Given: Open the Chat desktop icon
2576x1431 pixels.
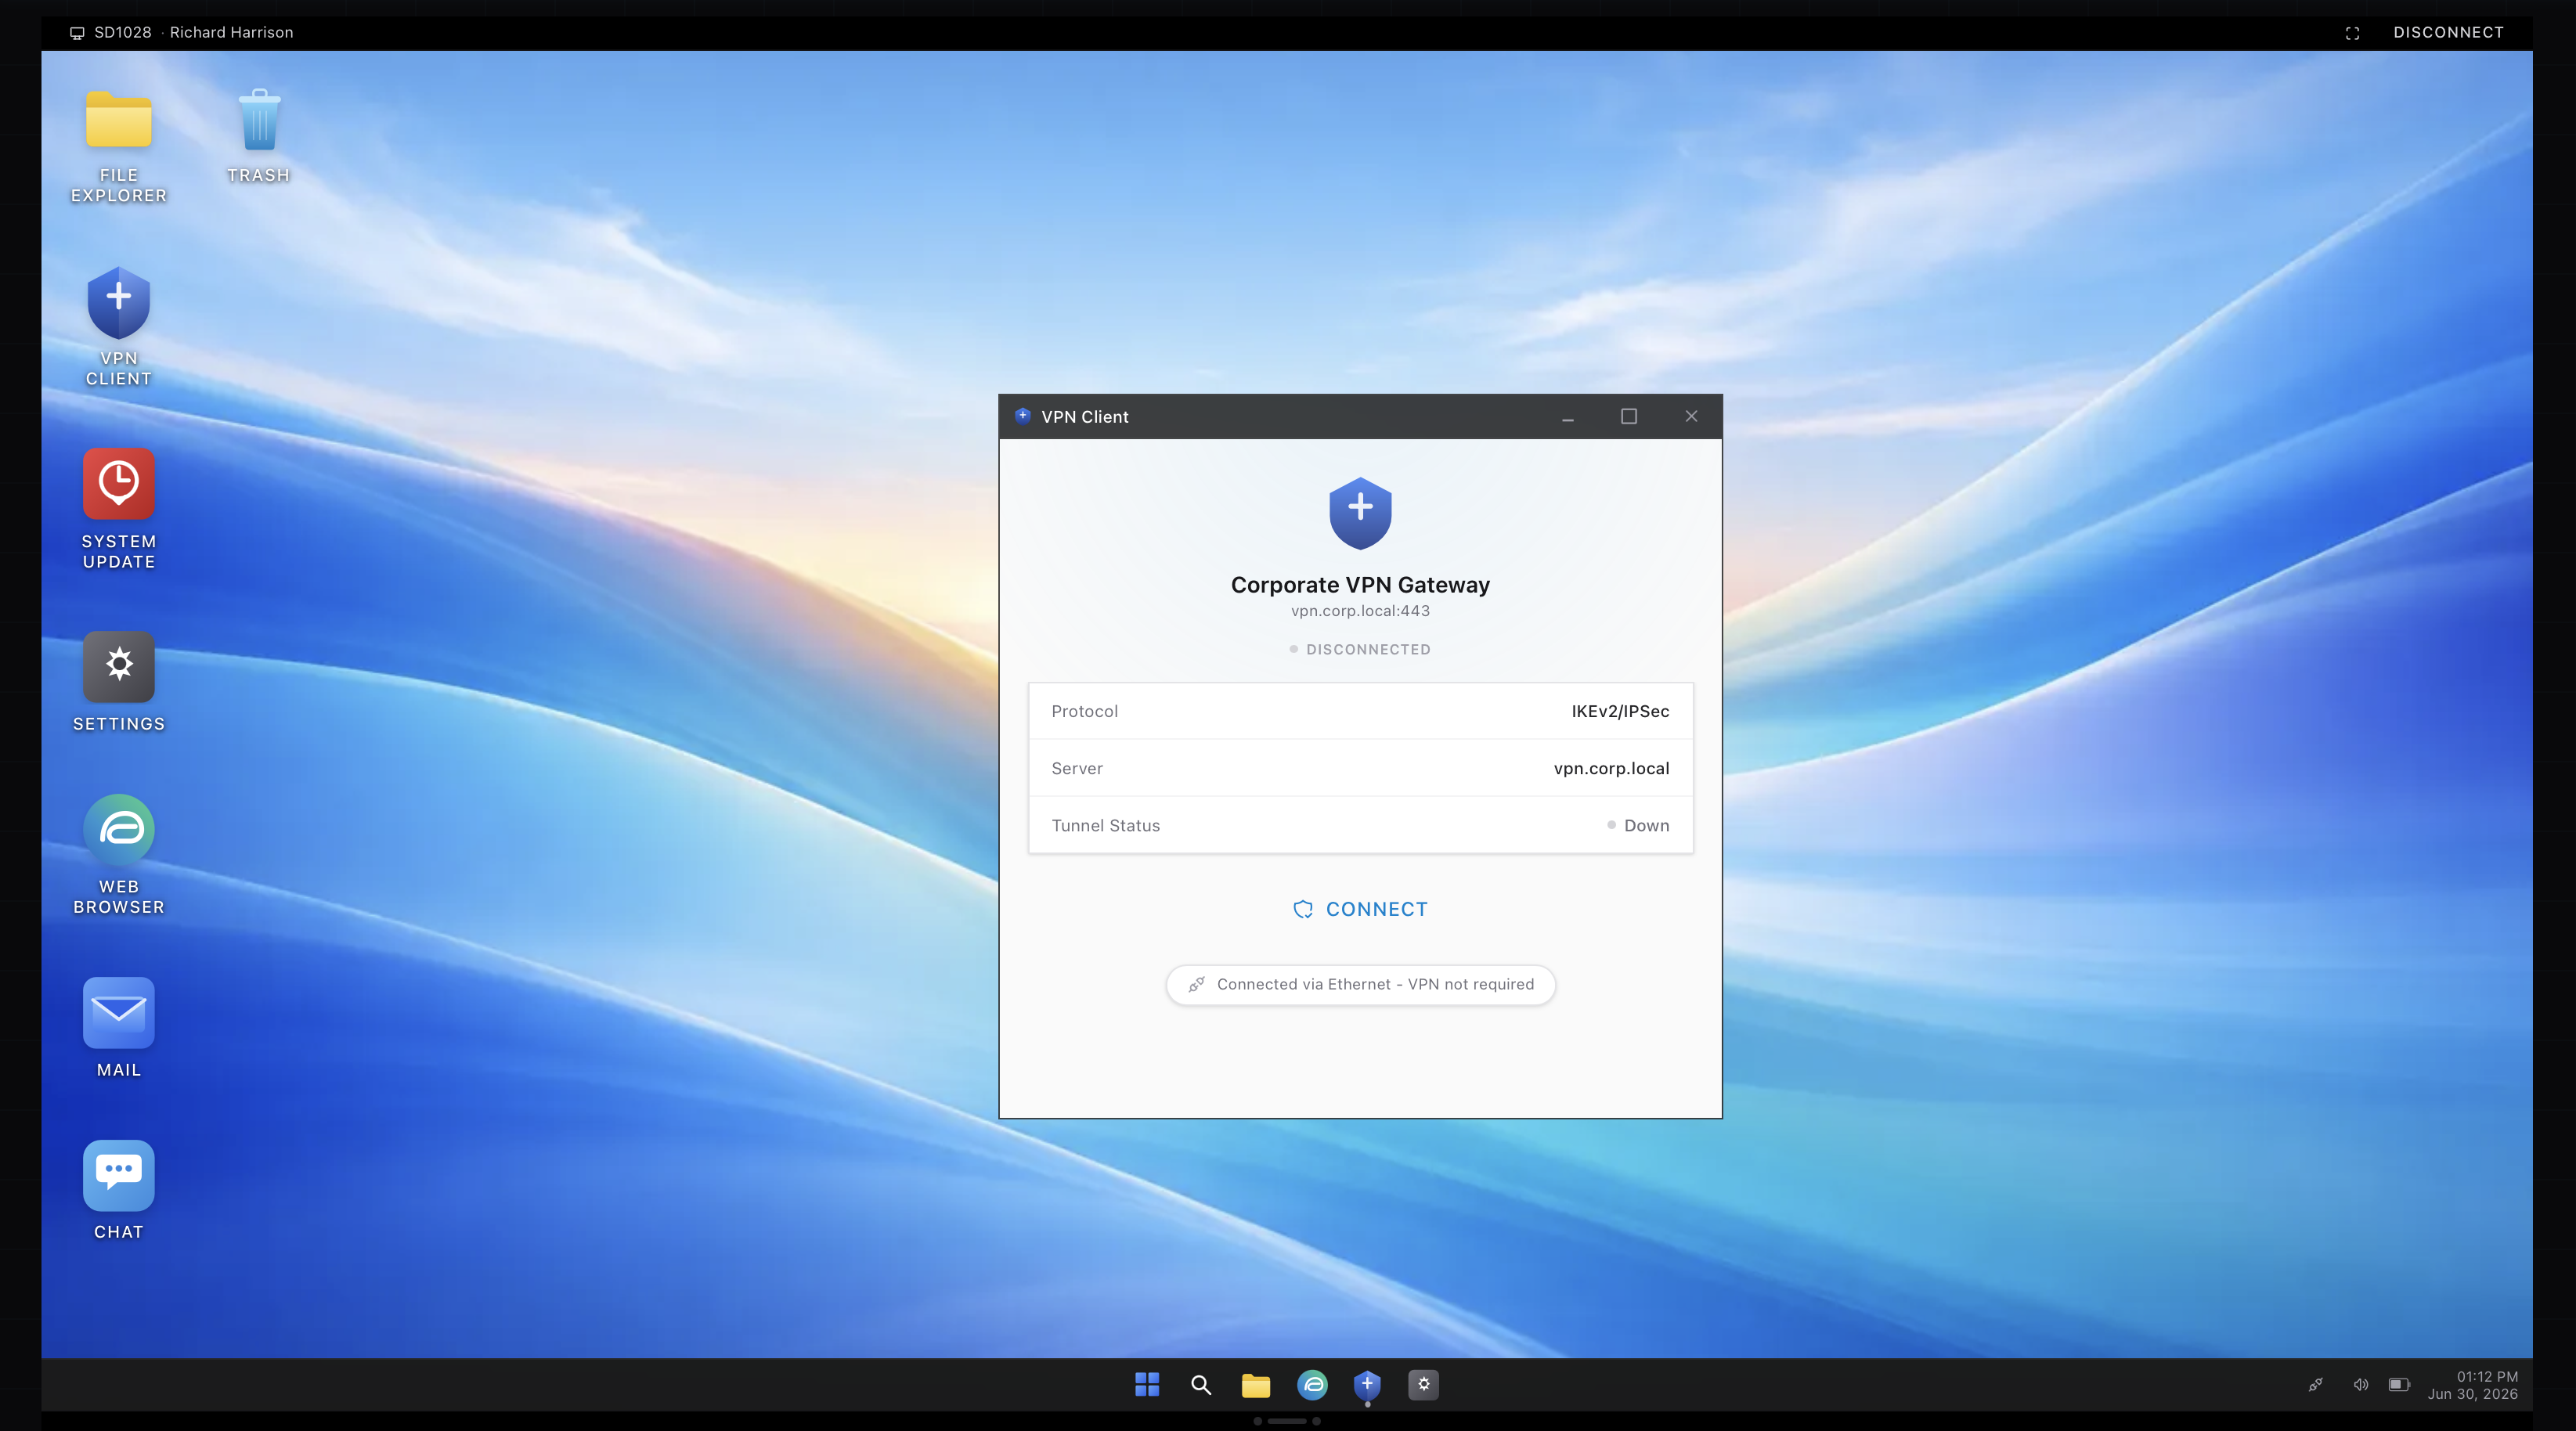Looking at the screenshot, I should pos(118,1191).
